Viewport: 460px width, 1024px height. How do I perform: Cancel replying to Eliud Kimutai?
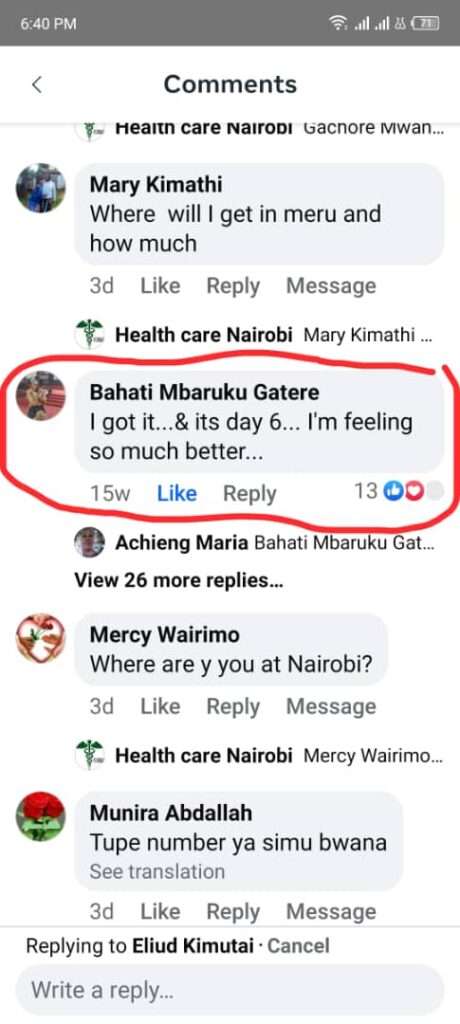coord(299,946)
